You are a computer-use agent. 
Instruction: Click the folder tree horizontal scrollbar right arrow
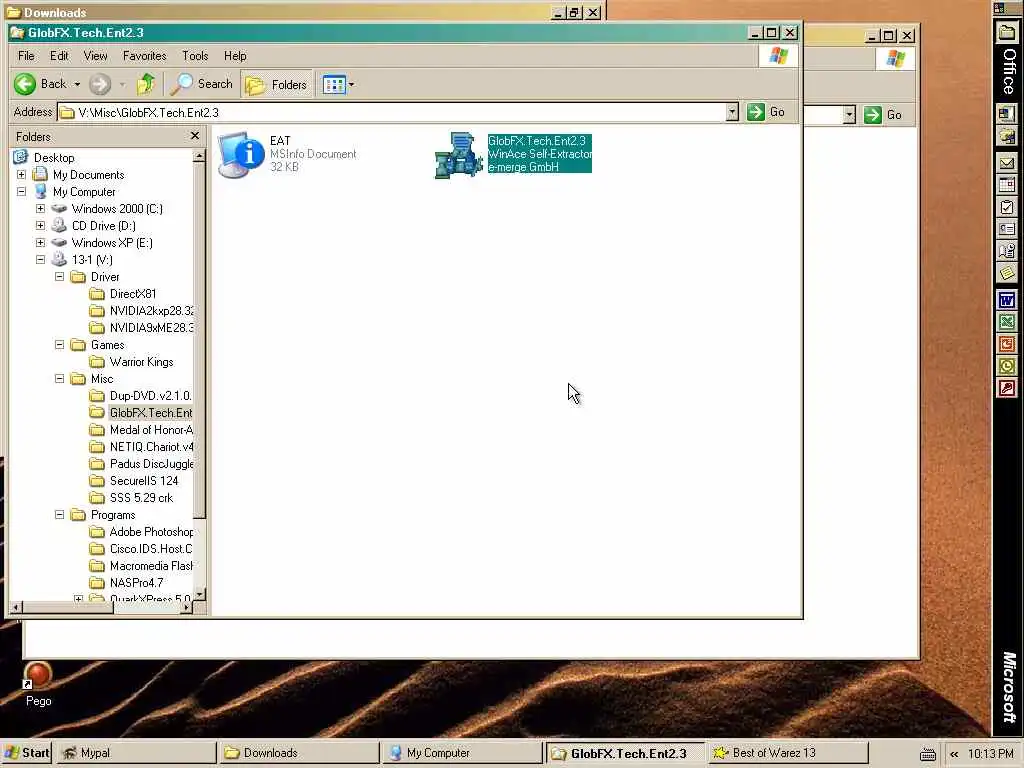point(187,607)
